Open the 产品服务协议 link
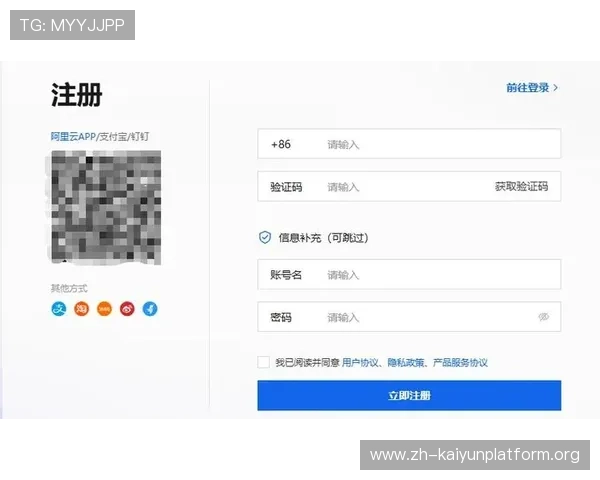This screenshot has width=600, height=480. tap(460, 362)
